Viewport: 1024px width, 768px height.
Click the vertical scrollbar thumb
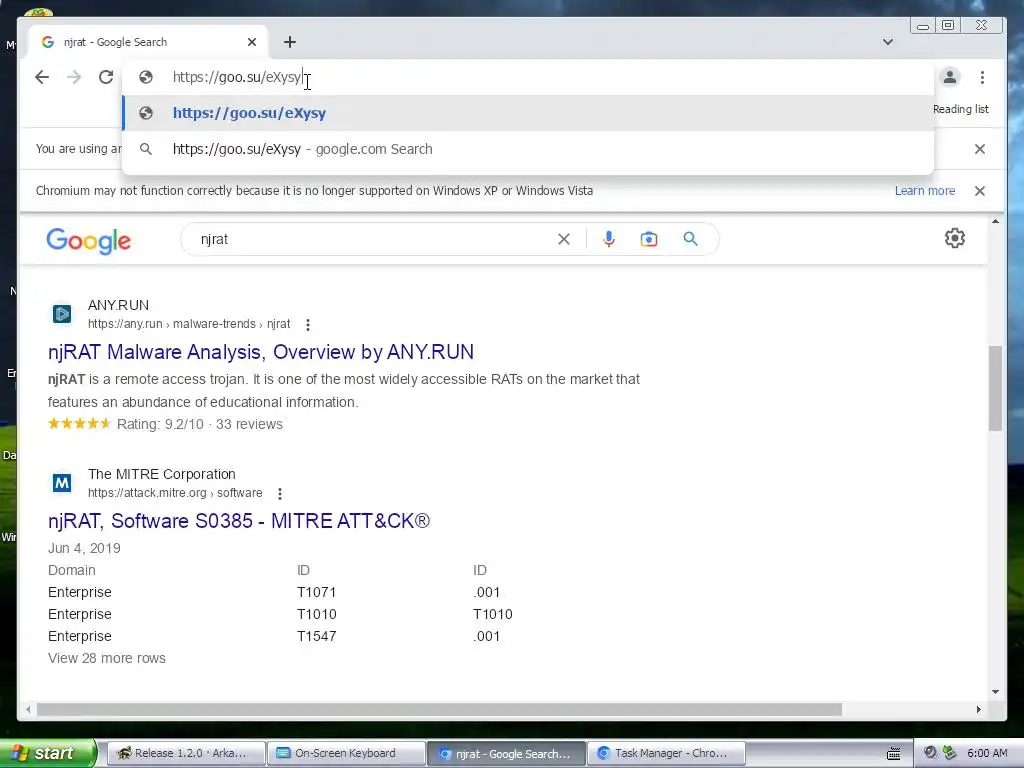click(x=995, y=388)
